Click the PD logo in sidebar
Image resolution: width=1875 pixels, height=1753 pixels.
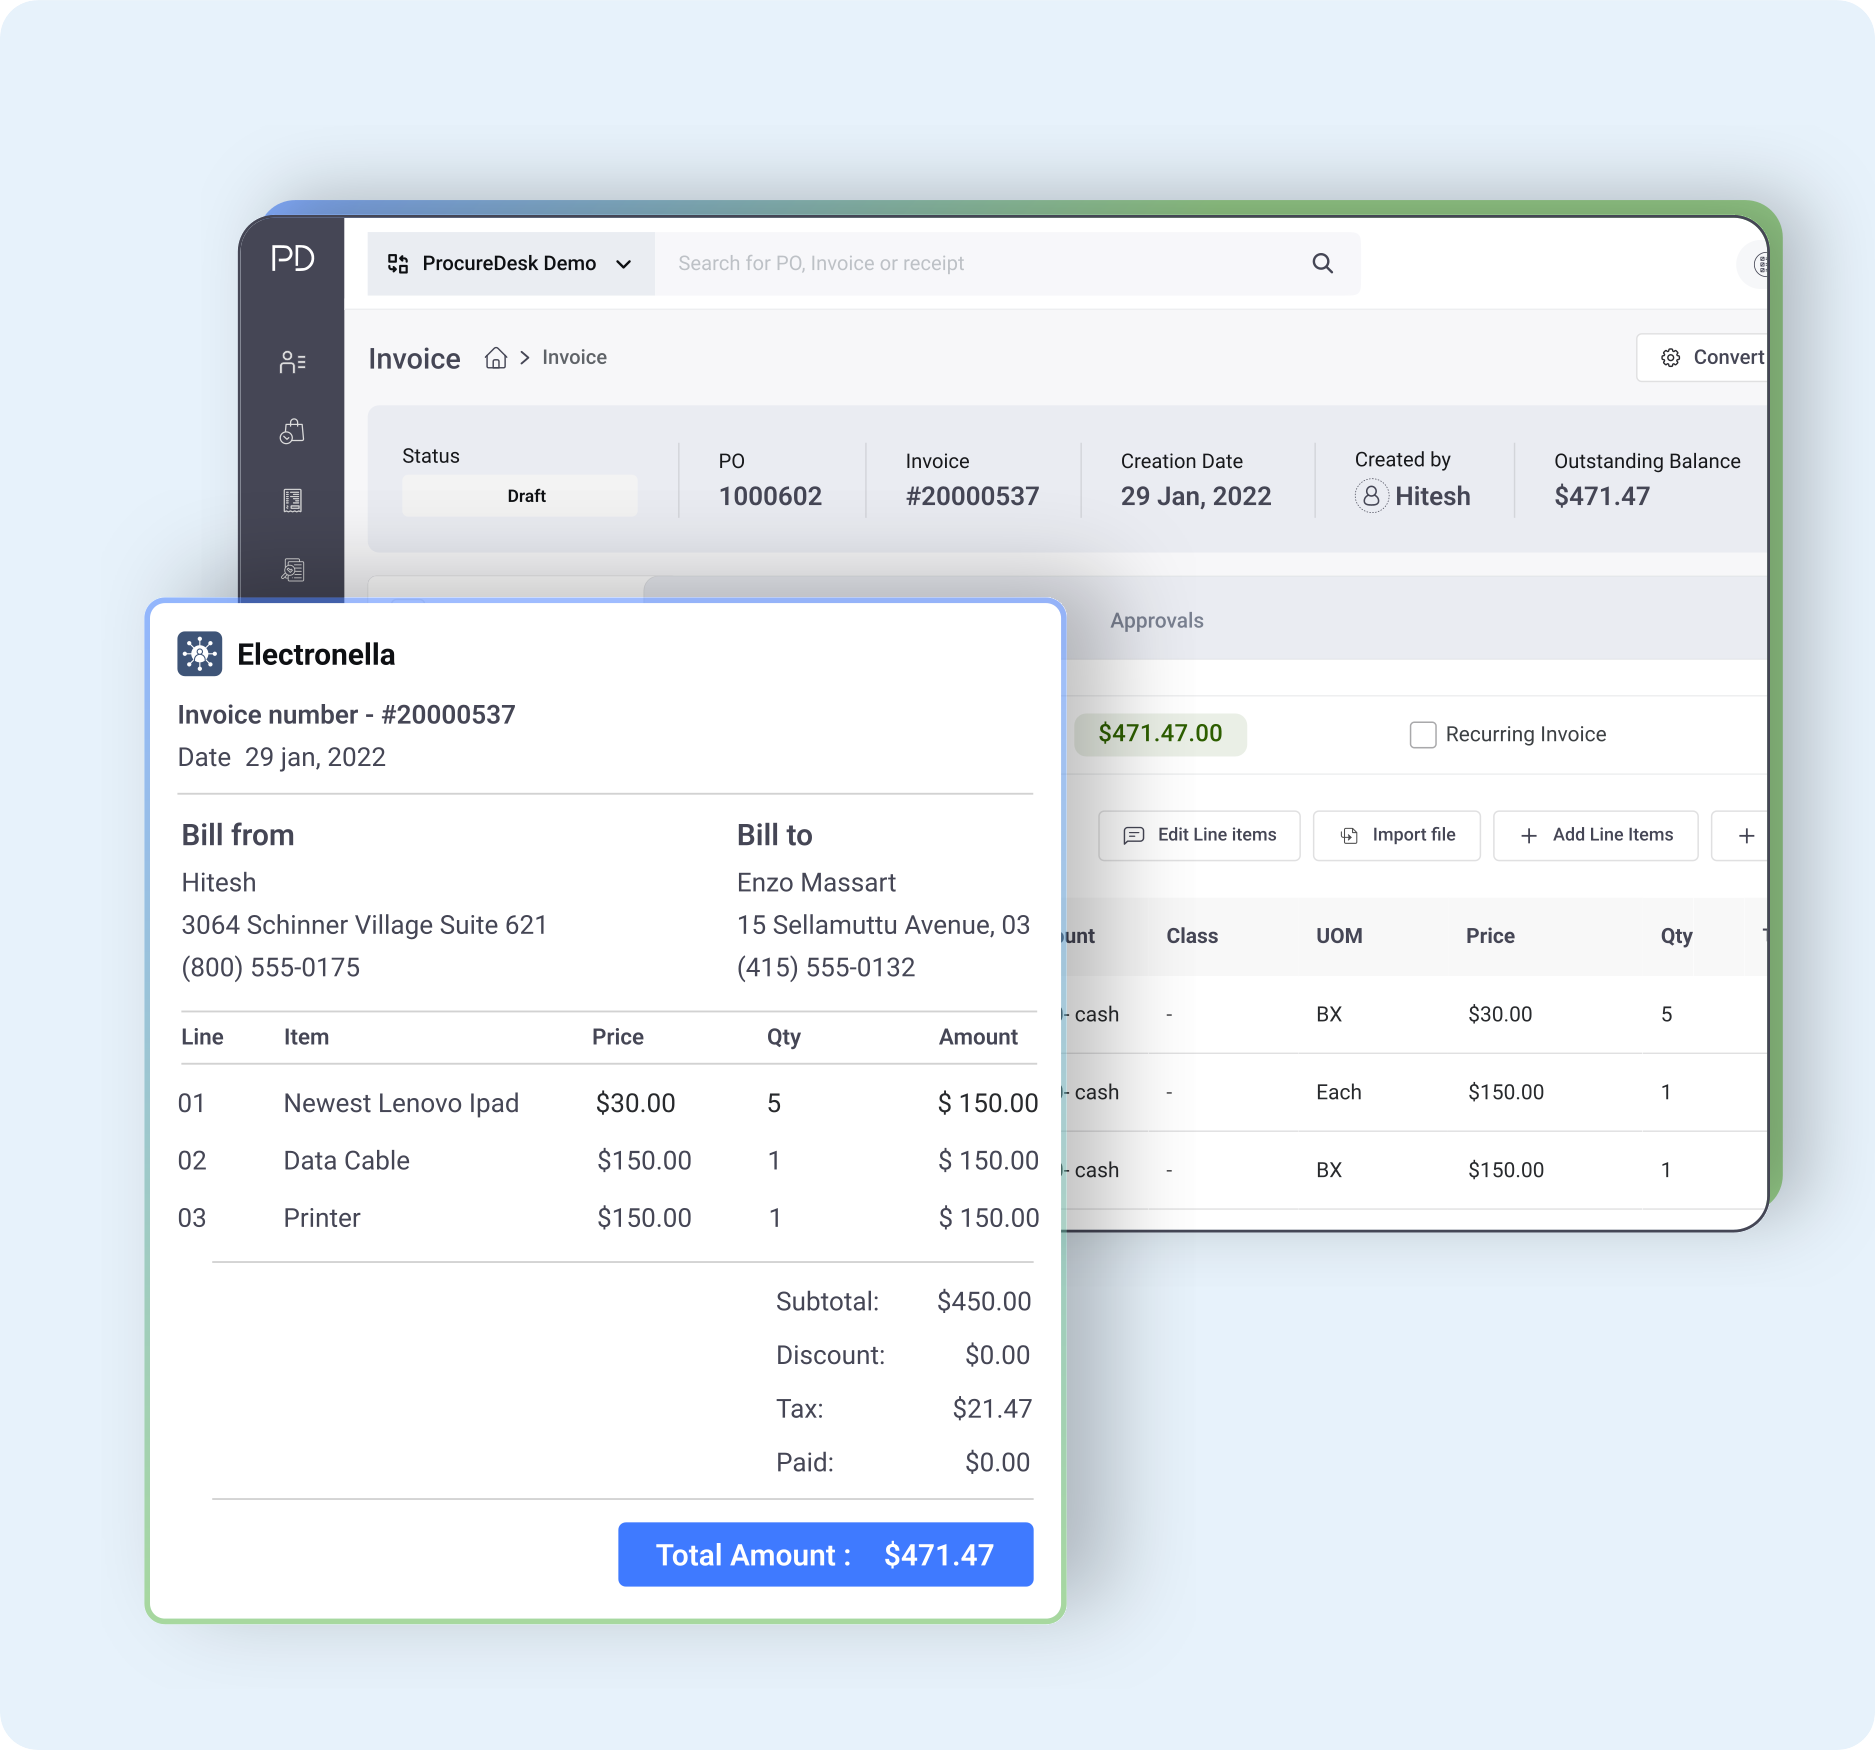coord(292,259)
